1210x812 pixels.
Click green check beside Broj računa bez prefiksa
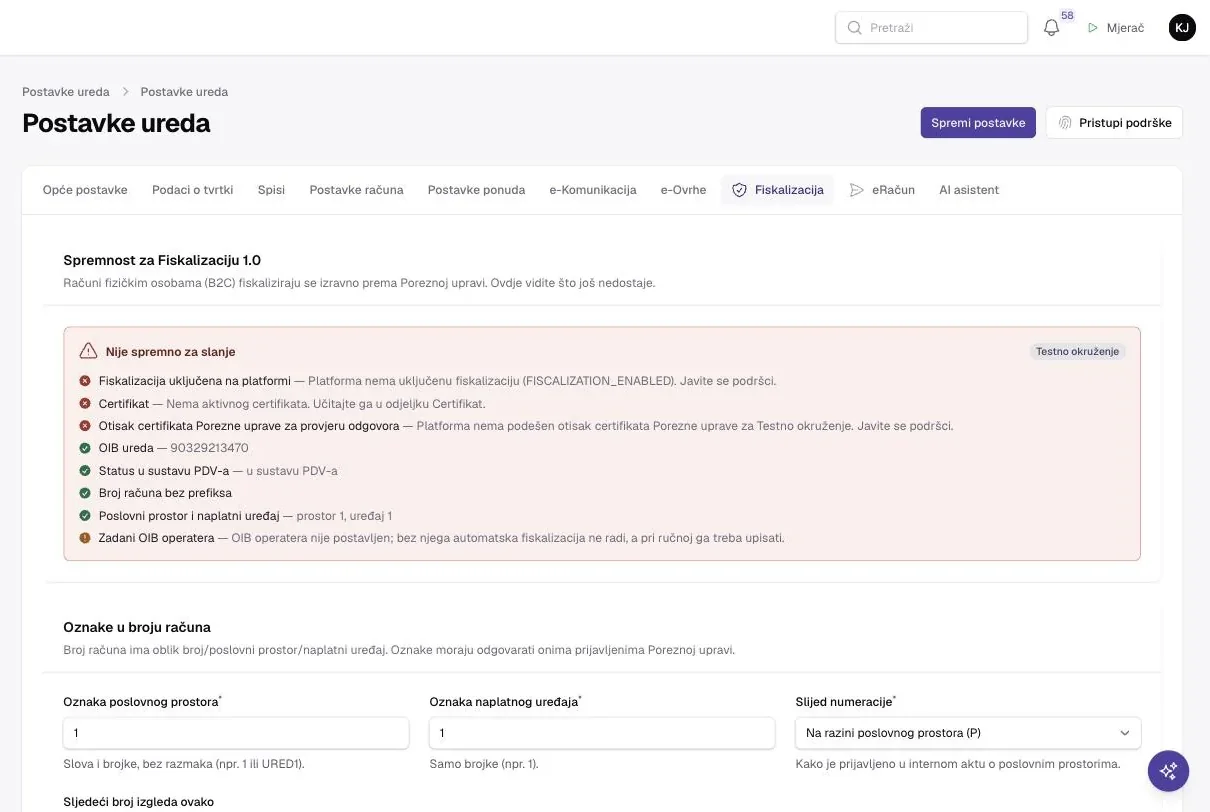(x=85, y=493)
